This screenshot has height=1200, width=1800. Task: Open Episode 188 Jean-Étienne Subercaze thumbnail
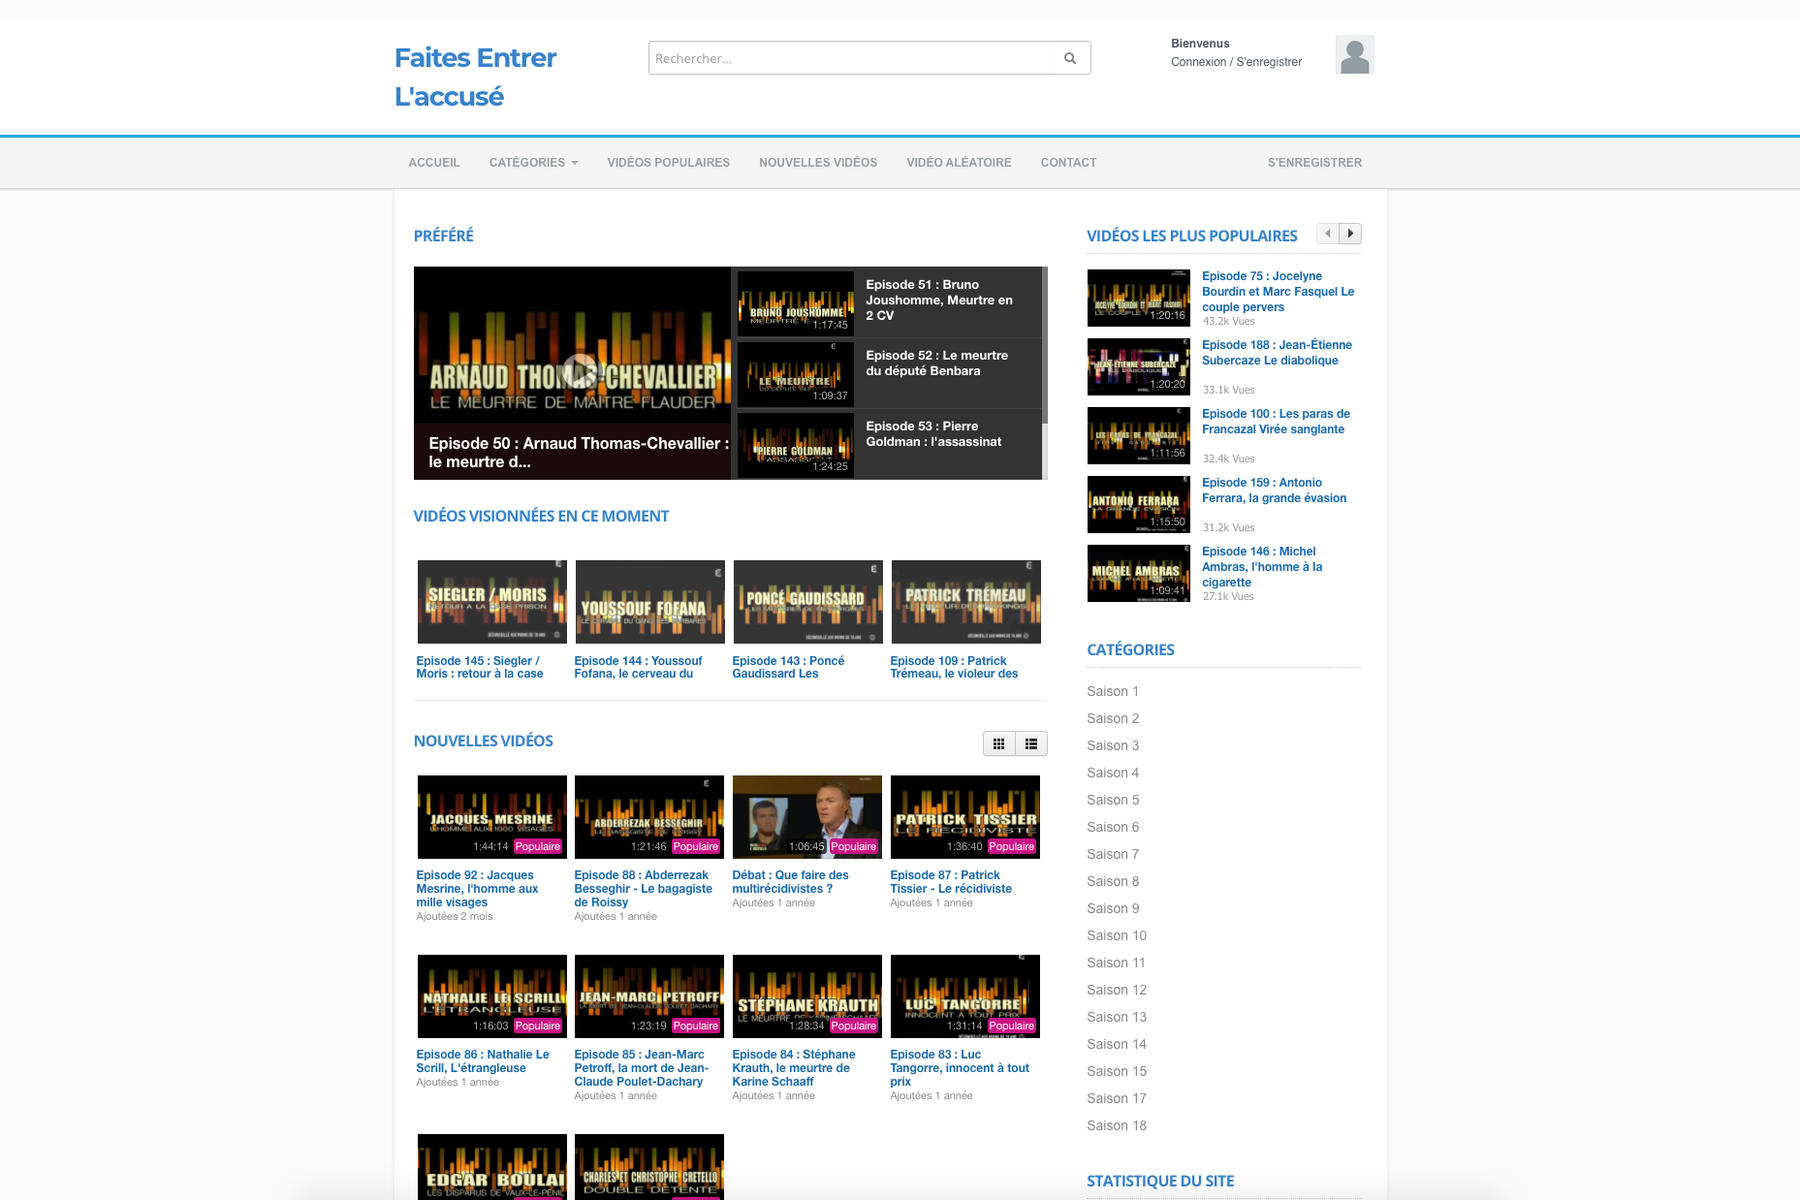1139,367
